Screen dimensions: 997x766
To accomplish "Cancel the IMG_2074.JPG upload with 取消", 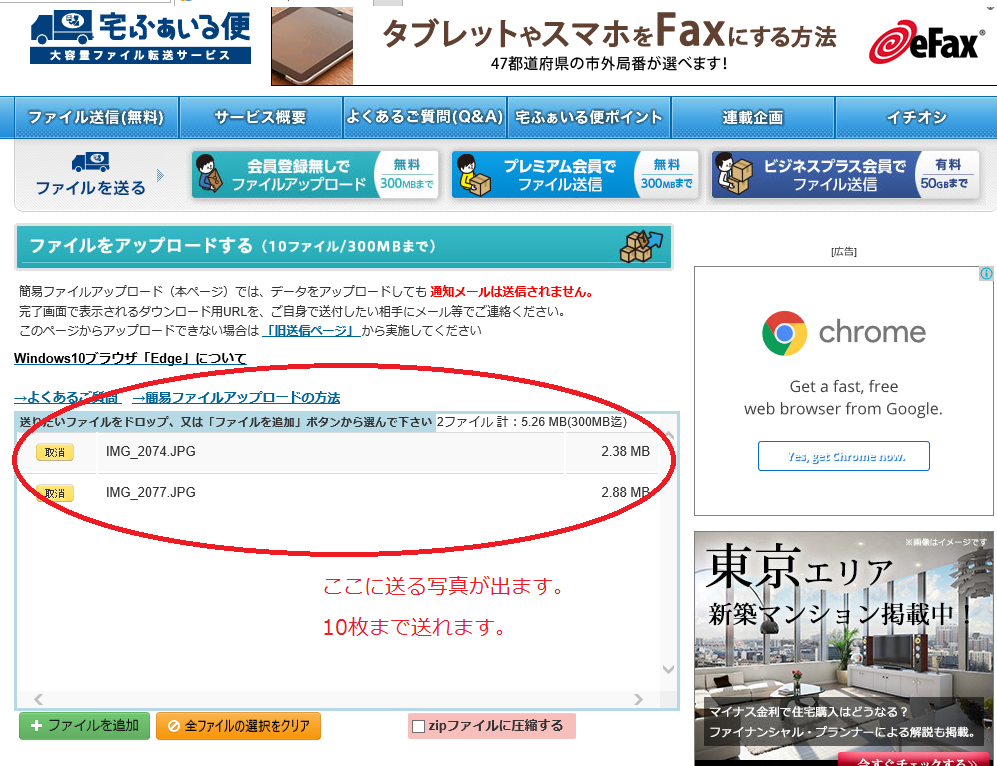I will (x=54, y=452).
